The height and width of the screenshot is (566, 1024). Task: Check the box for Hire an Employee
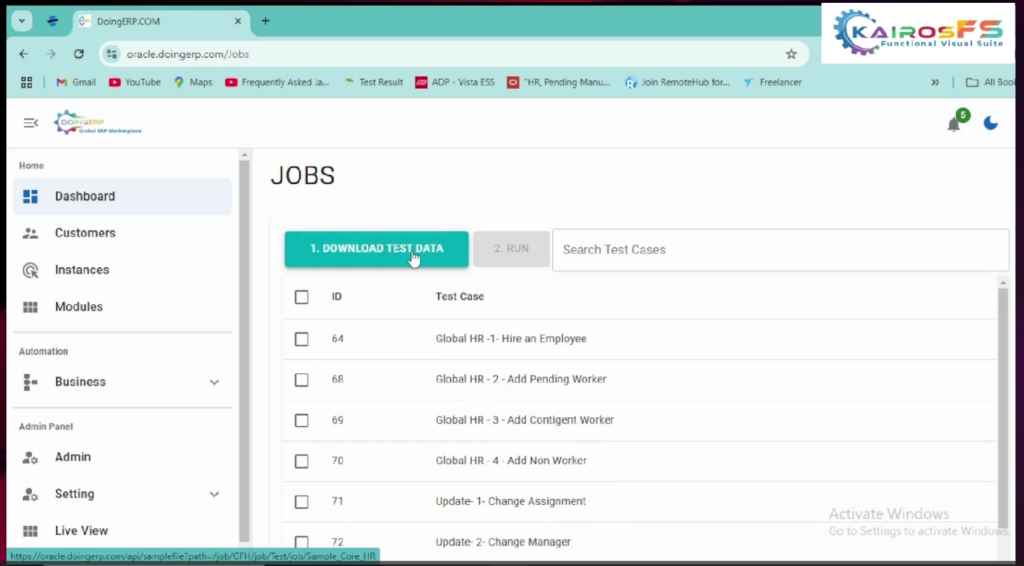[x=302, y=339]
